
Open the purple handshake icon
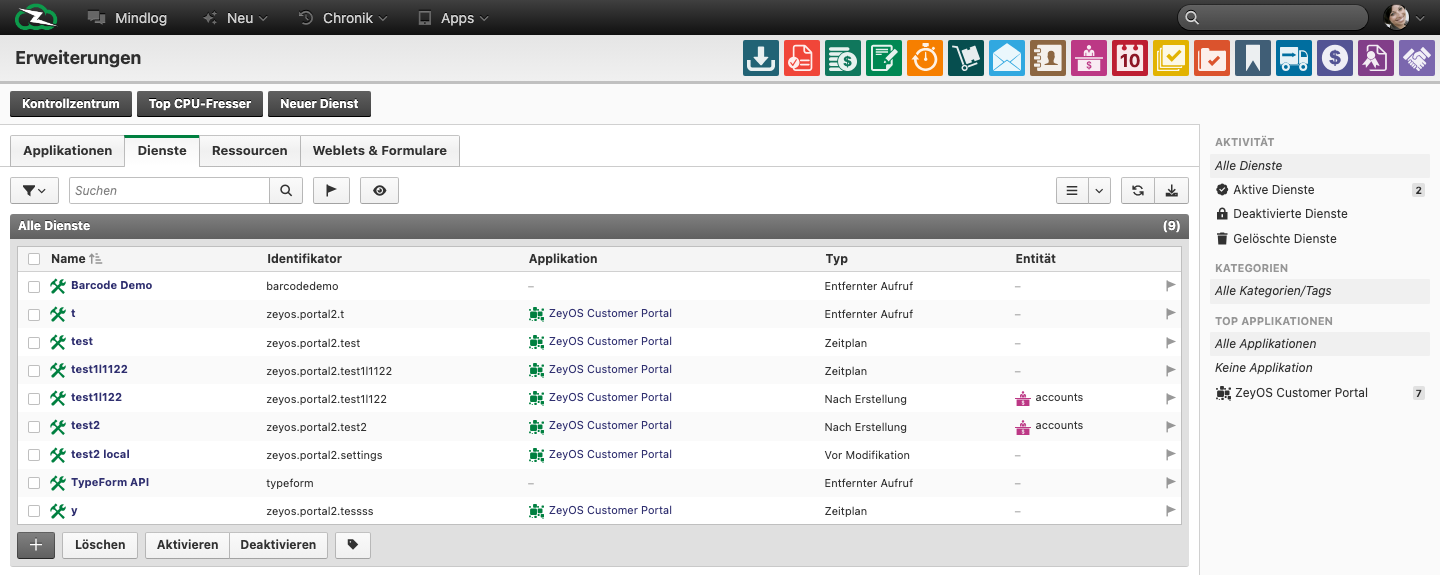coord(1417,58)
